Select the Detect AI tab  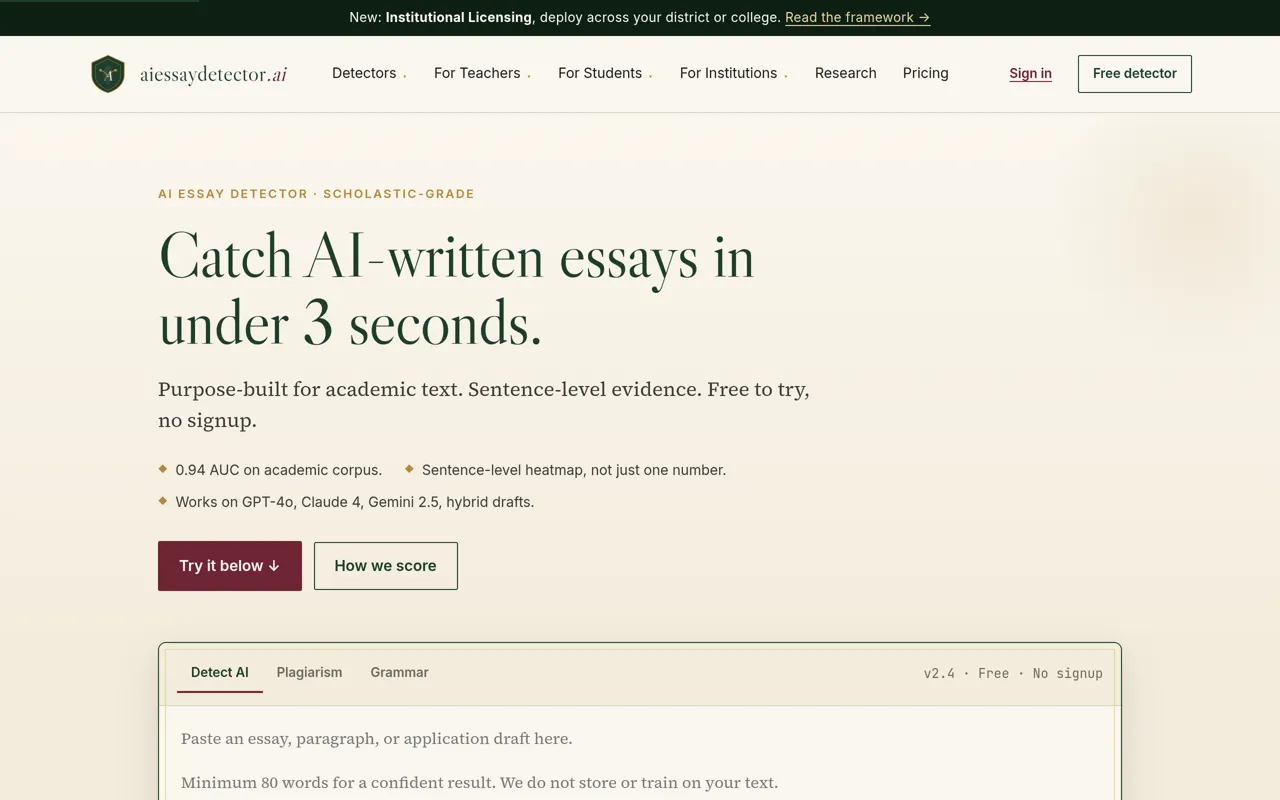pyautogui.click(x=220, y=673)
